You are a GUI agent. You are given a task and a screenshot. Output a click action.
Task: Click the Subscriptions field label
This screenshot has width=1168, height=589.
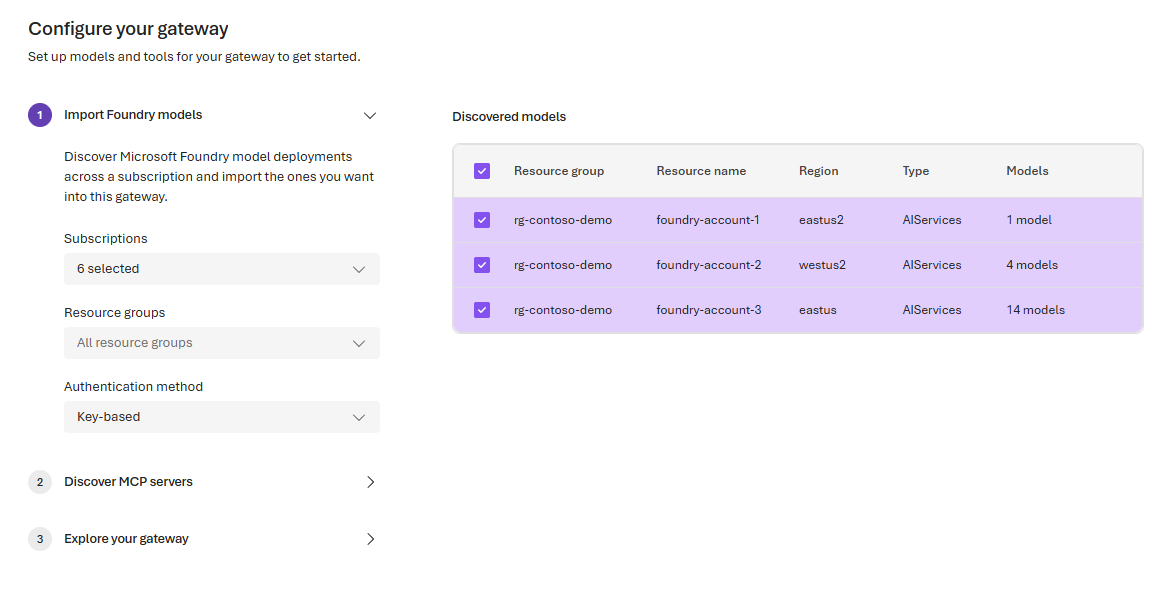tap(106, 239)
